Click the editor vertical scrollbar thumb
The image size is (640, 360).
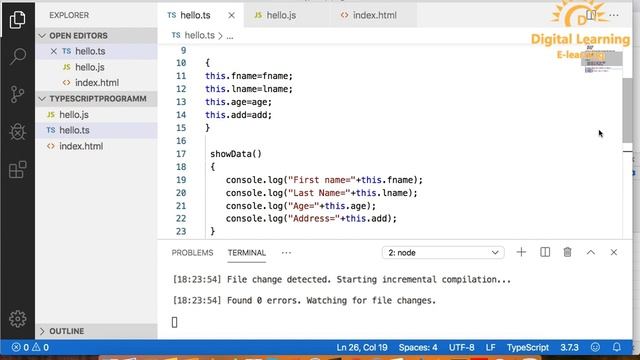[627, 109]
